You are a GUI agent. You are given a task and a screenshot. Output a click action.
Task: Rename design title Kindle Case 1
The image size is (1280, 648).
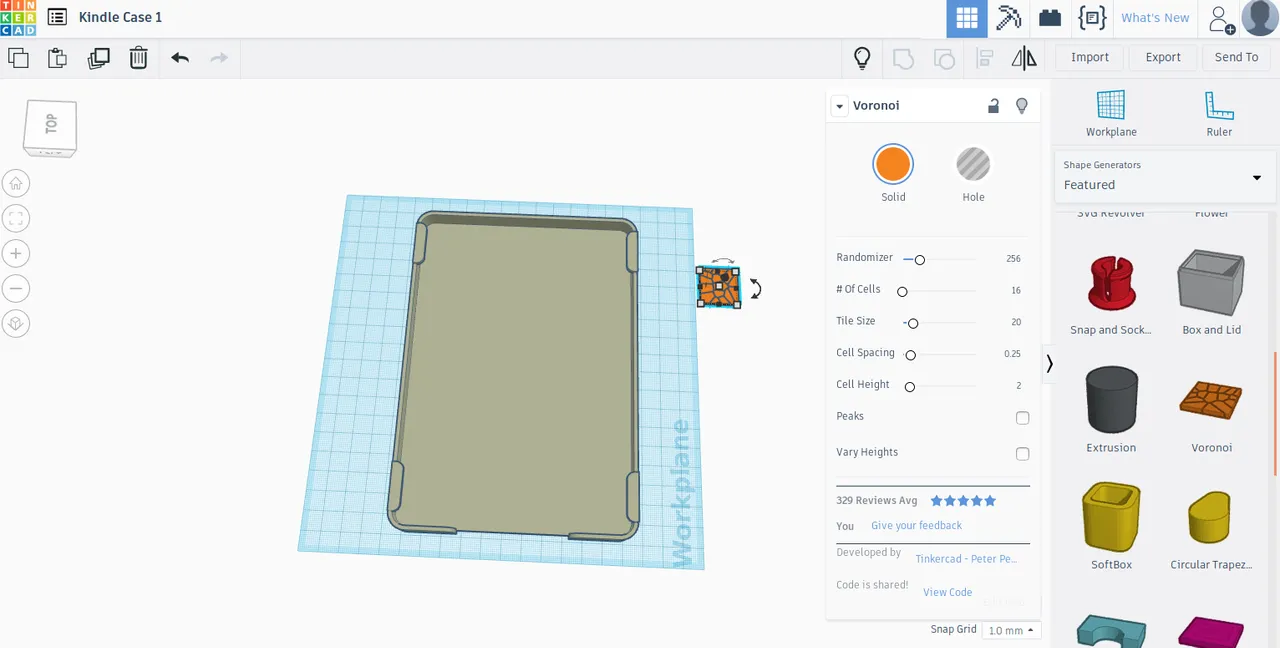[120, 17]
